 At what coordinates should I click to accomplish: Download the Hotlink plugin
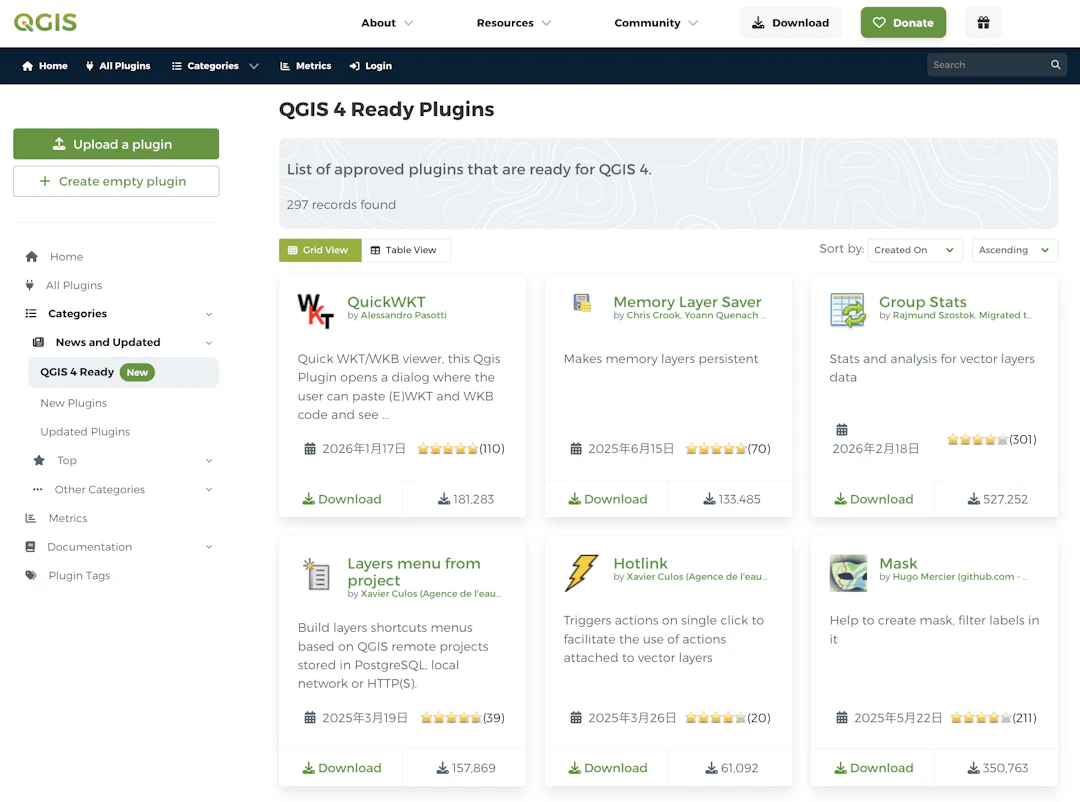pos(608,768)
